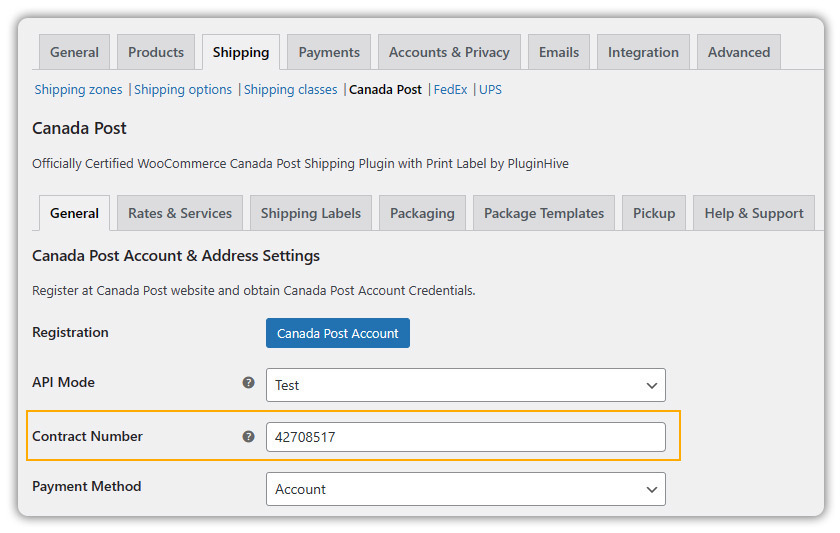
Task: Expand the Payment Method dropdown
Action: [x=465, y=489]
